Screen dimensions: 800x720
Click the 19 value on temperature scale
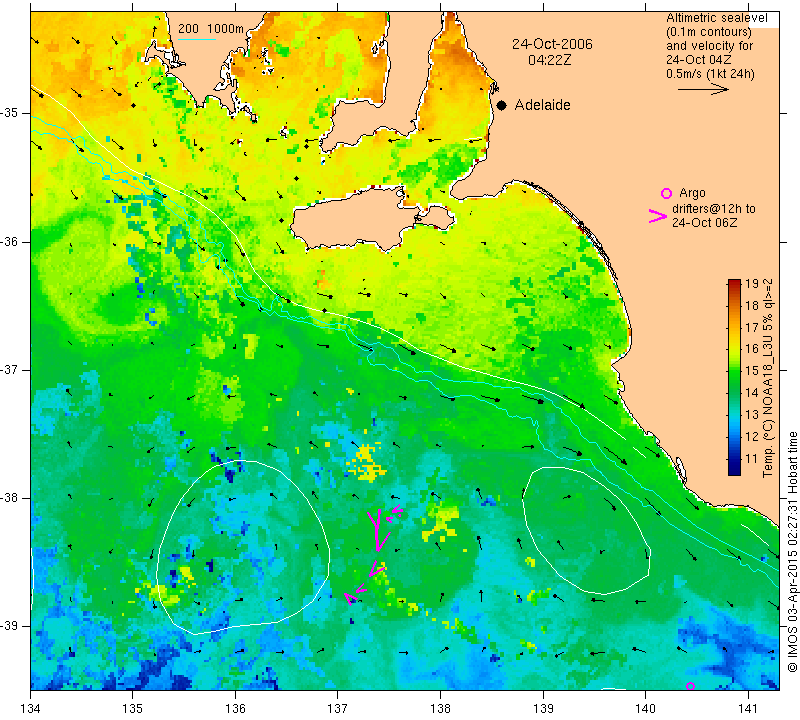point(752,284)
